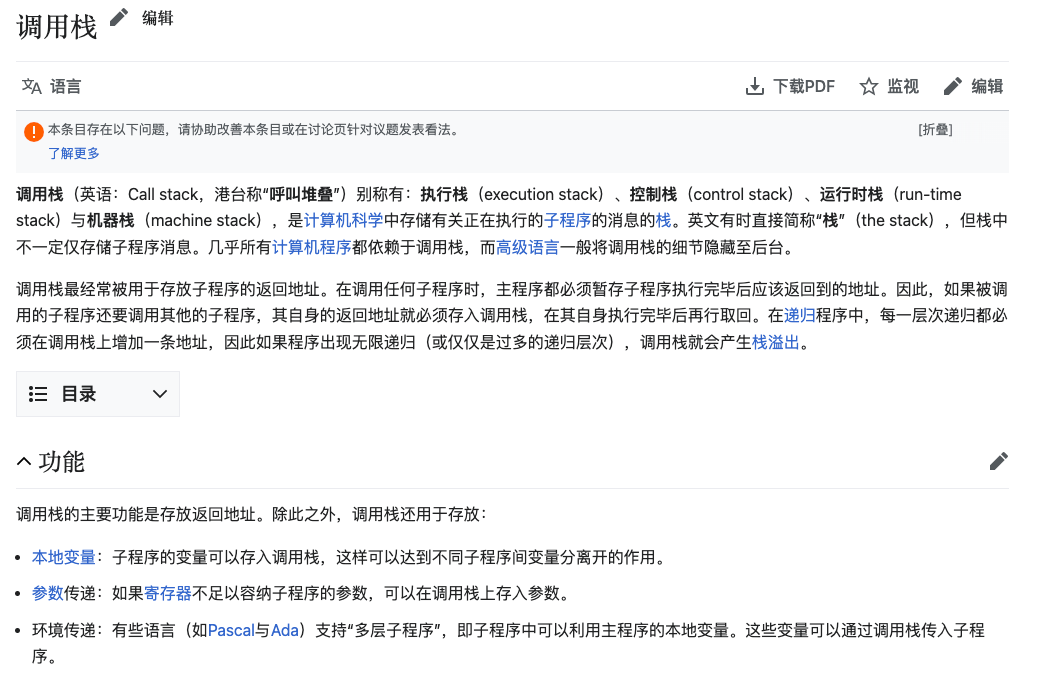Click 下载PDF button
The width and height of the screenshot is (1039, 679).
tap(804, 86)
